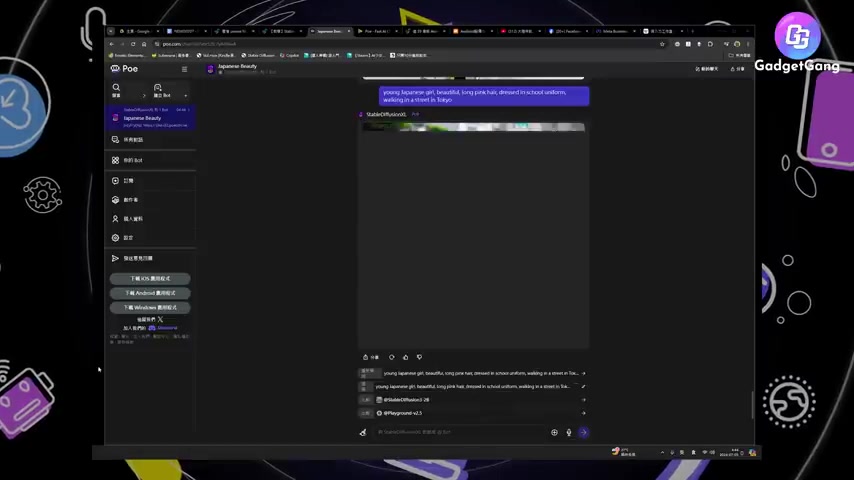The image size is (854, 480).
Task: Attach a file with plus circle icon
Action: (554, 433)
